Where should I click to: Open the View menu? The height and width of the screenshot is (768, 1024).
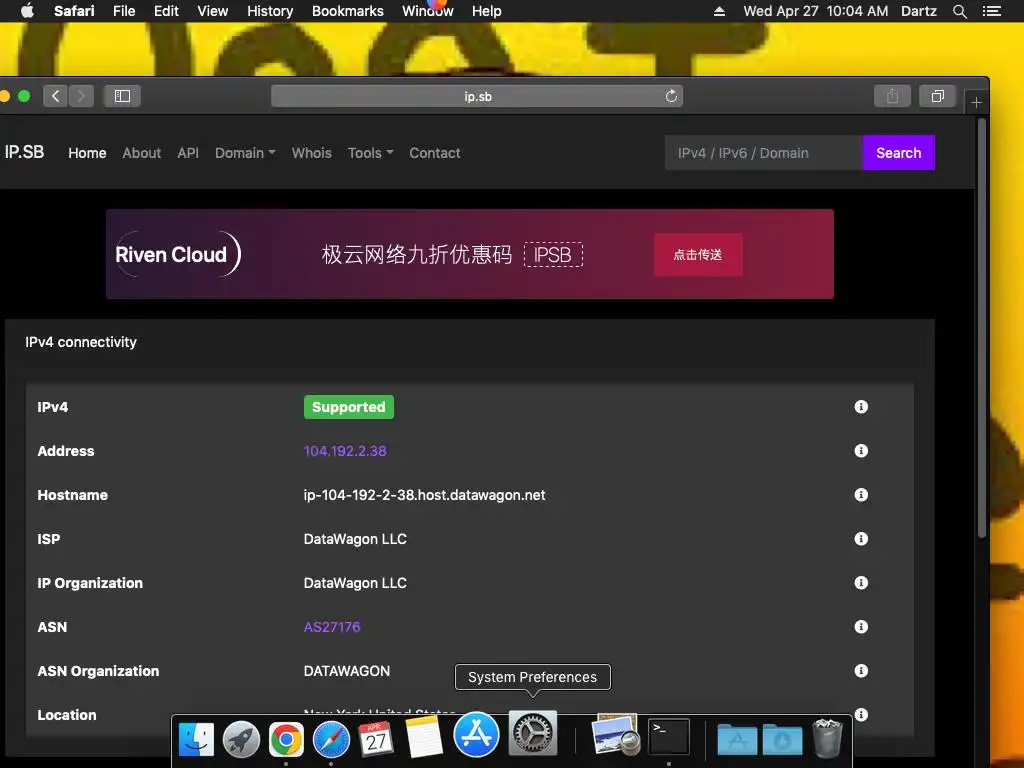pos(213,11)
